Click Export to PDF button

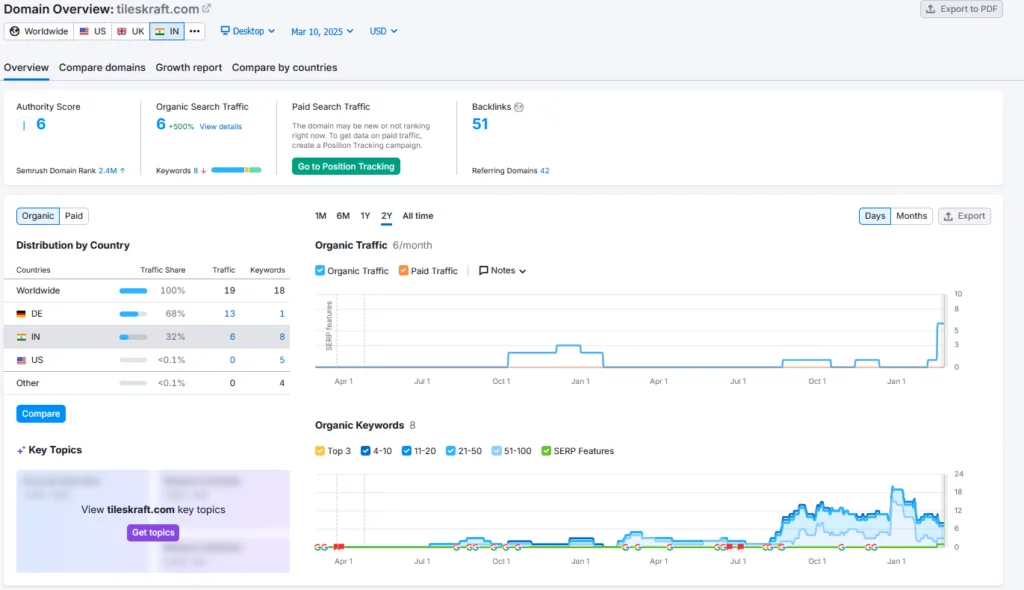click(x=961, y=9)
